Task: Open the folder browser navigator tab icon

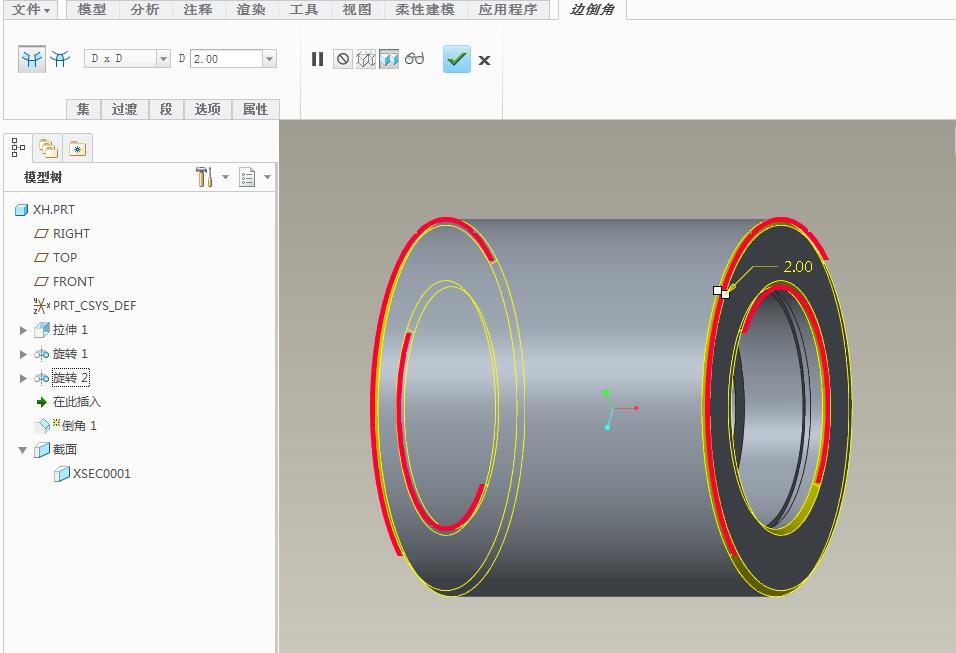Action: coord(48,148)
